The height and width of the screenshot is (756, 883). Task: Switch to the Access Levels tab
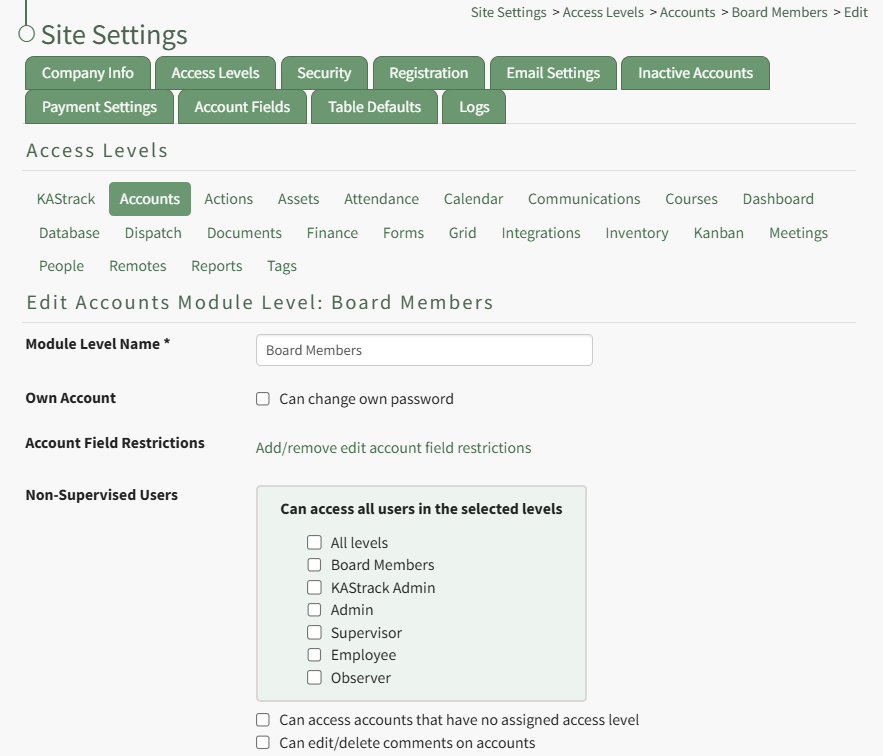coord(216,73)
